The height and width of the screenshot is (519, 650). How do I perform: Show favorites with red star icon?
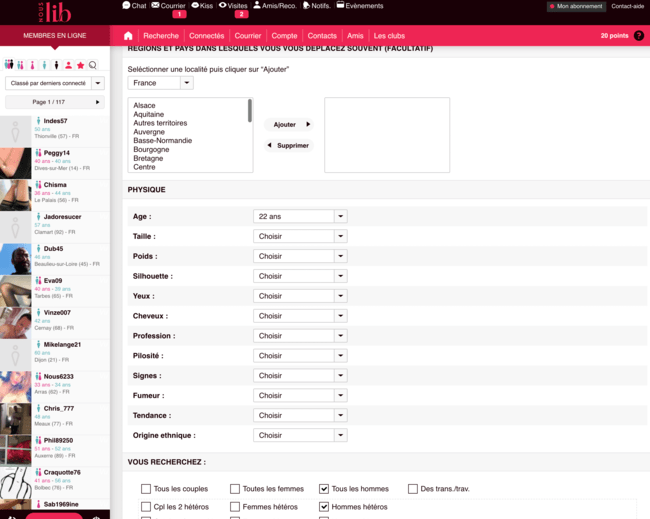[x=80, y=65]
